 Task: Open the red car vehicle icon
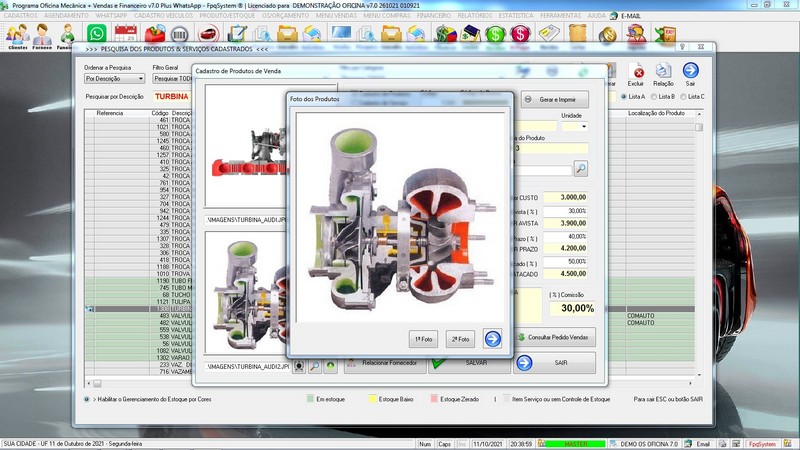pyautogui.click(x=208, y=34)
